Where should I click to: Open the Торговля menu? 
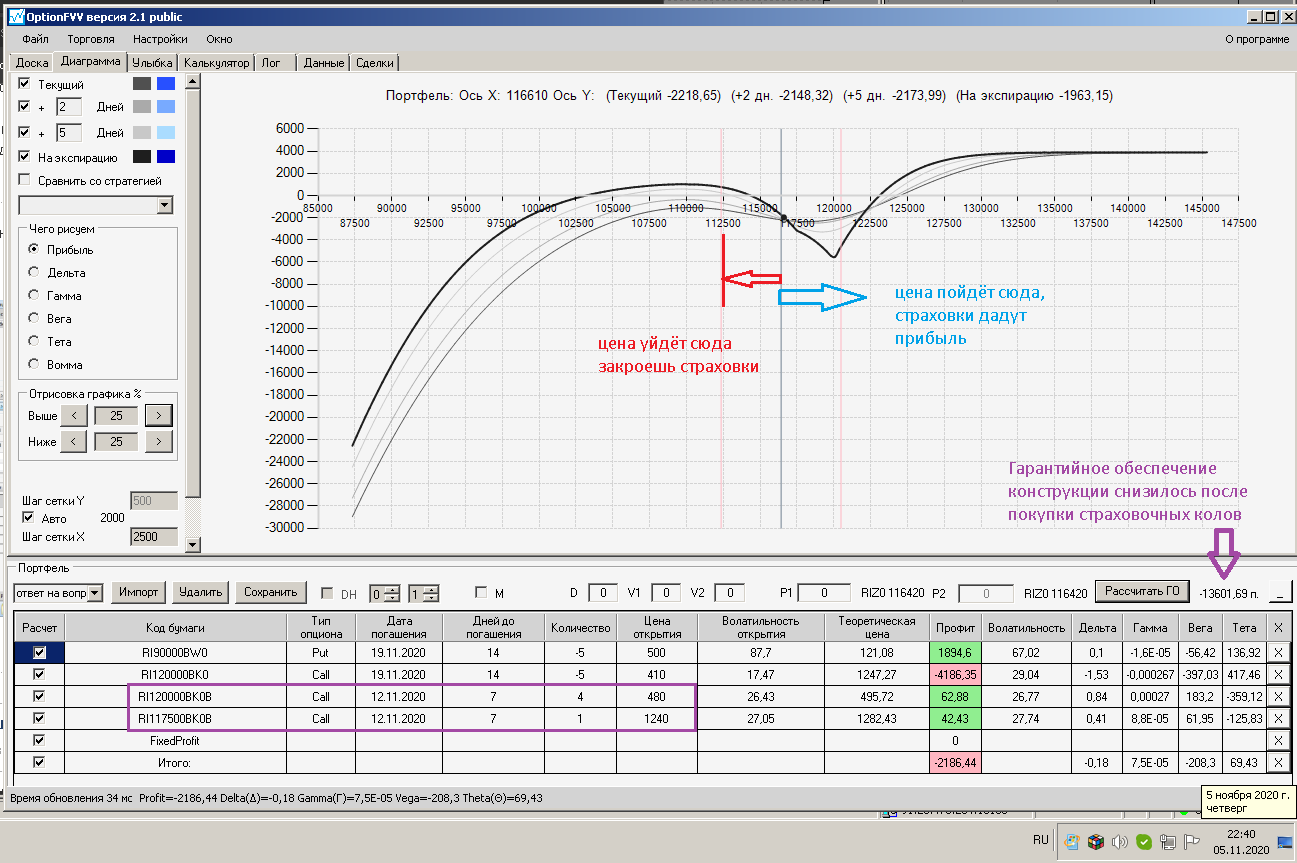click(x=91, y=39)
